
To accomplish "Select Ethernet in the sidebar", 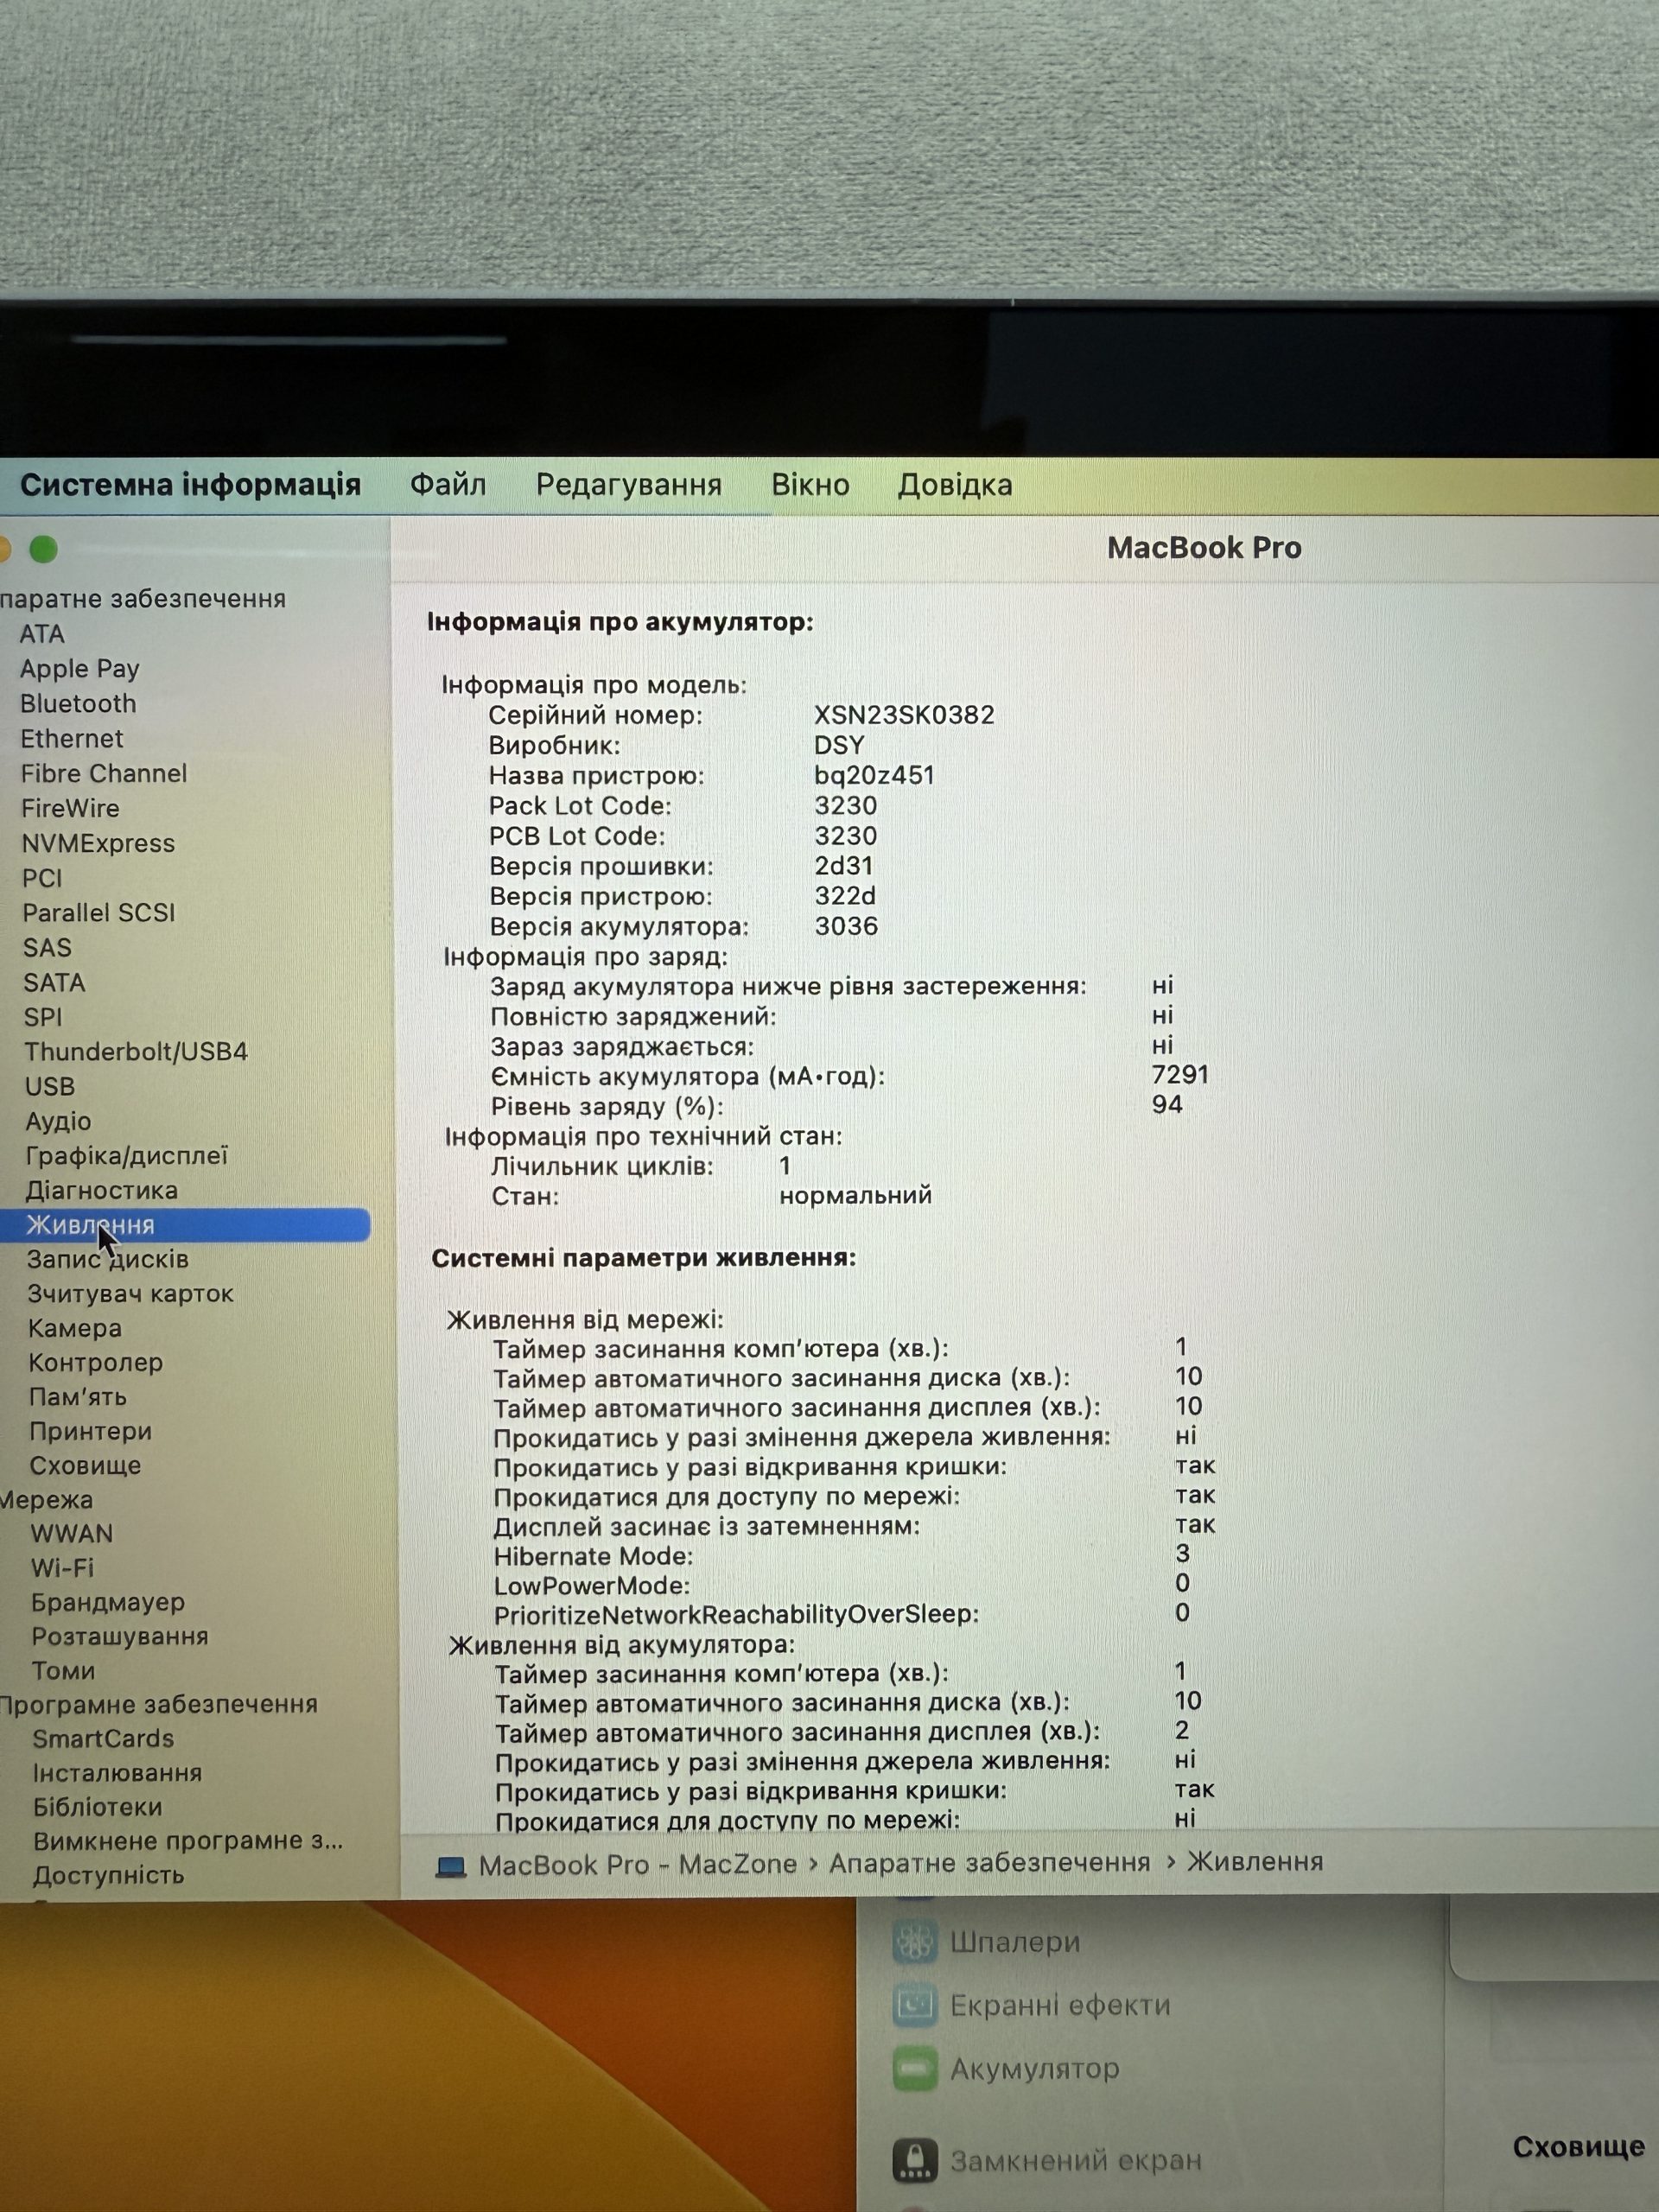I will pyautogui.click(x=72, y=739).
